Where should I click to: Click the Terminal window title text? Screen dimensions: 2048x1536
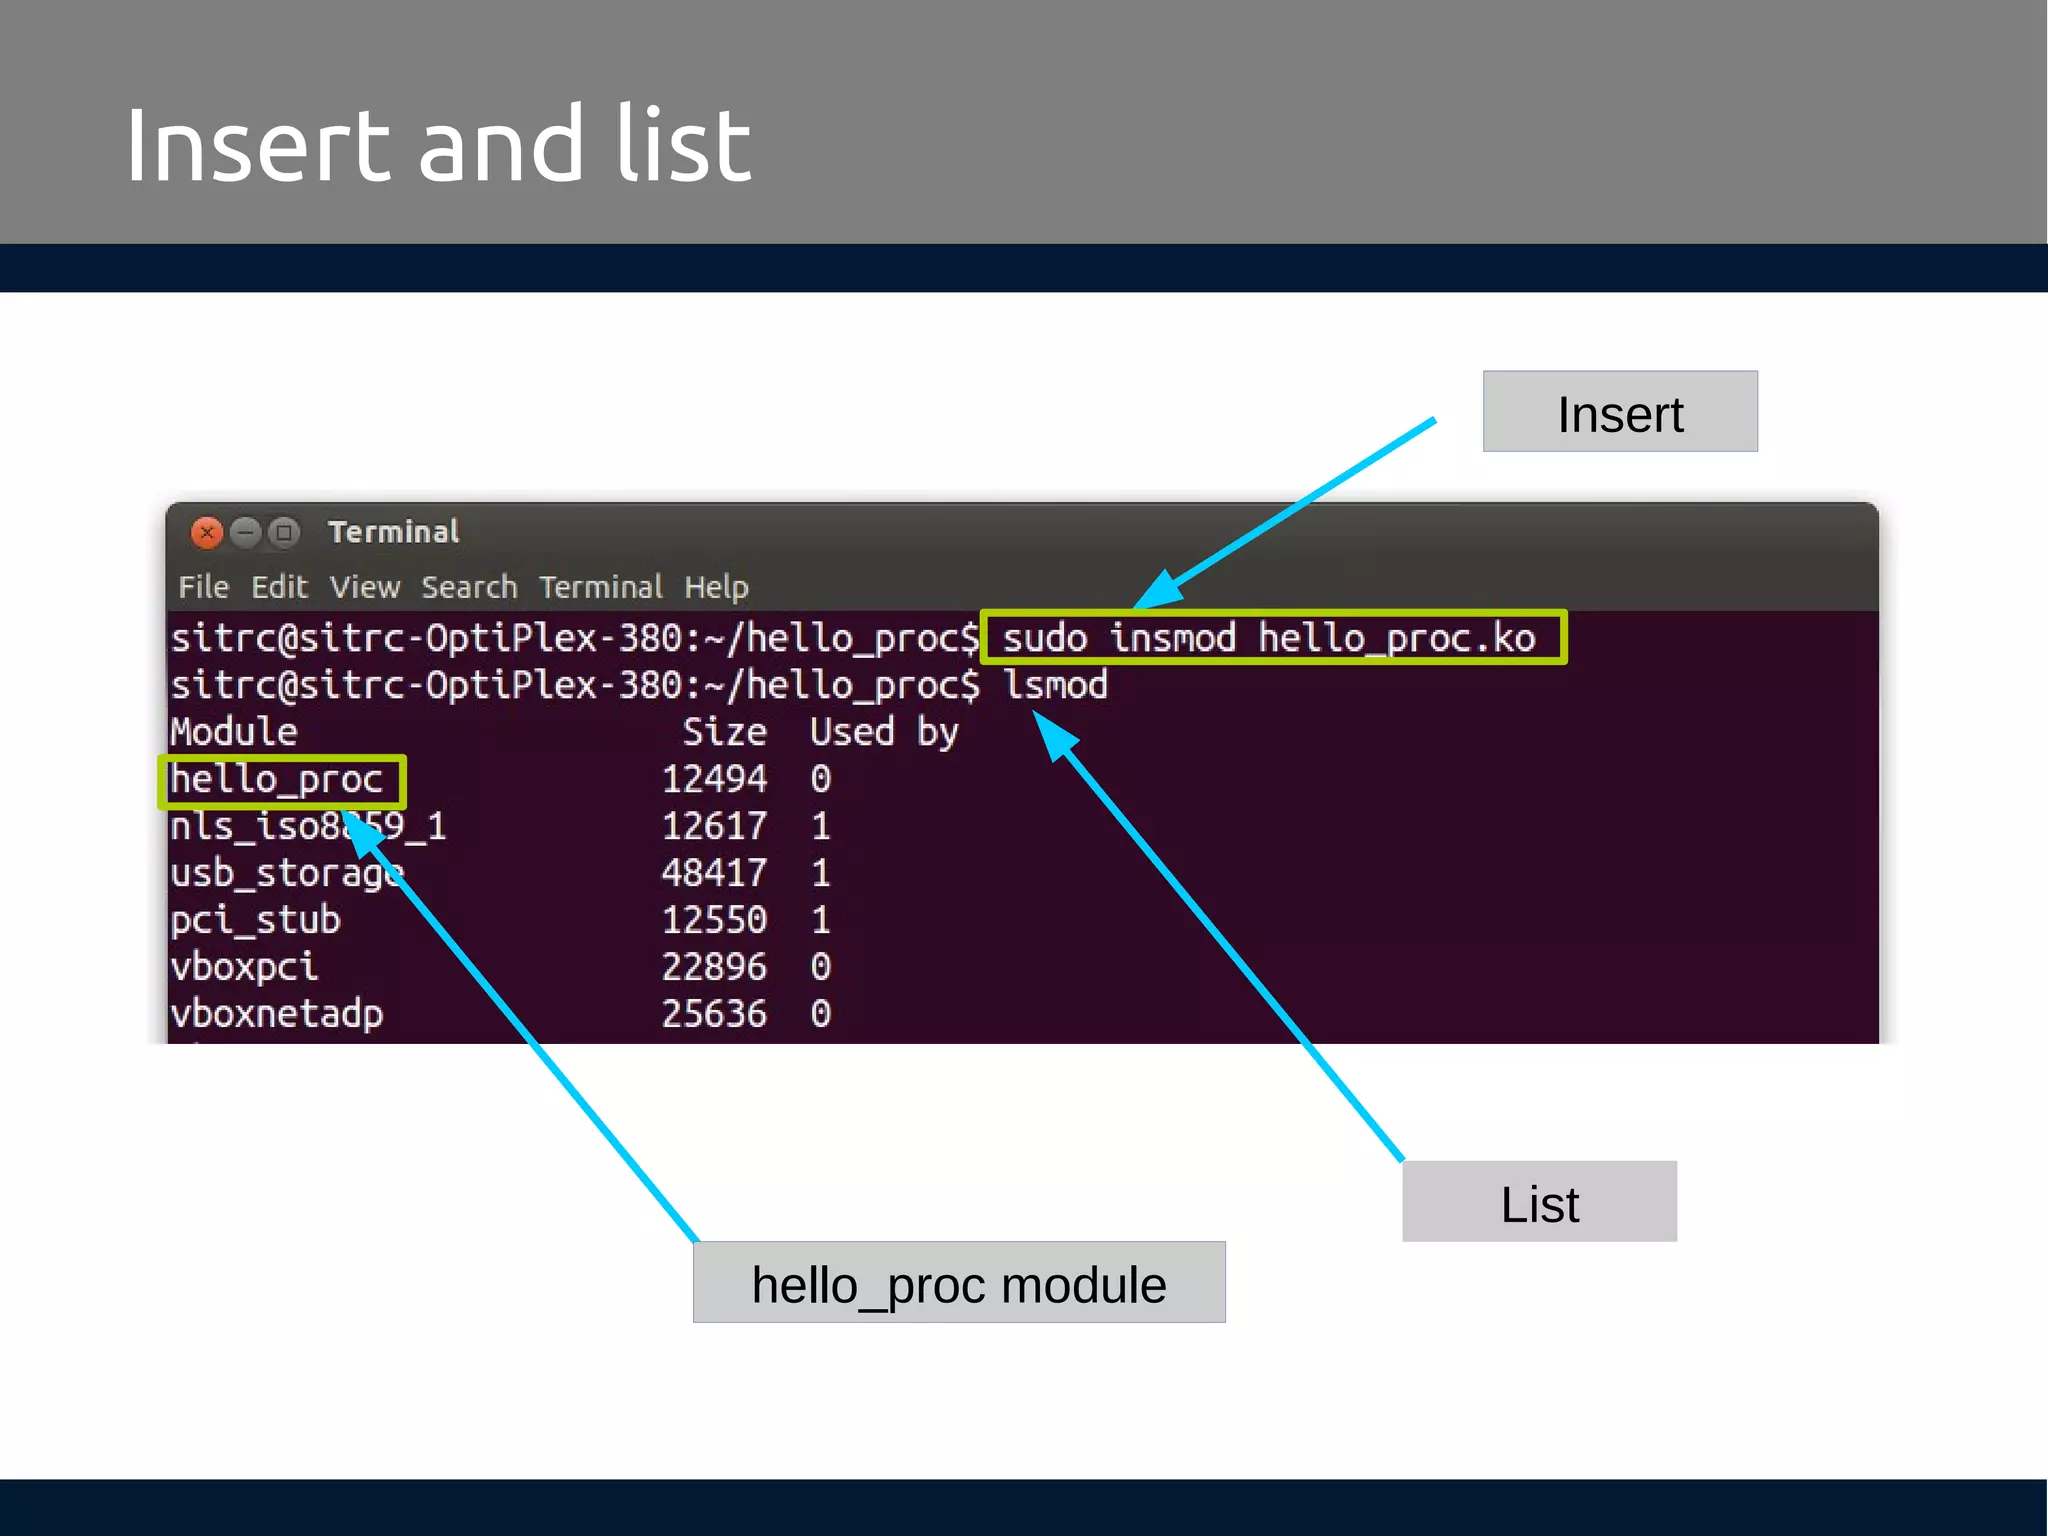point(394,532)
